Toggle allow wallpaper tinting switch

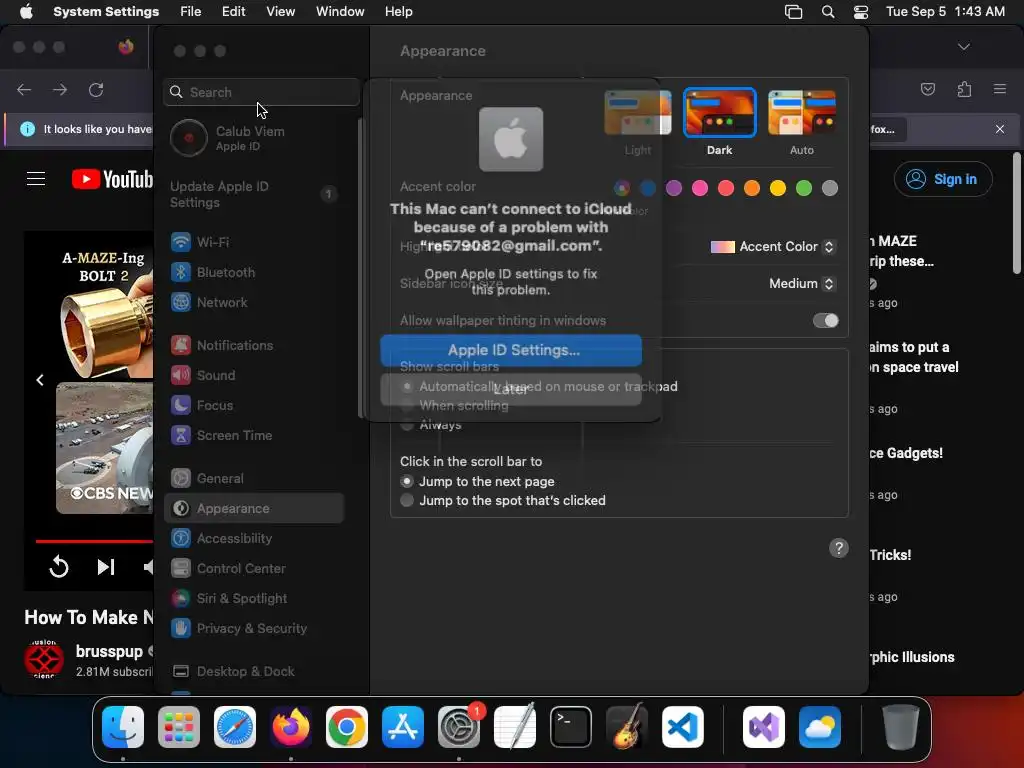825,321
